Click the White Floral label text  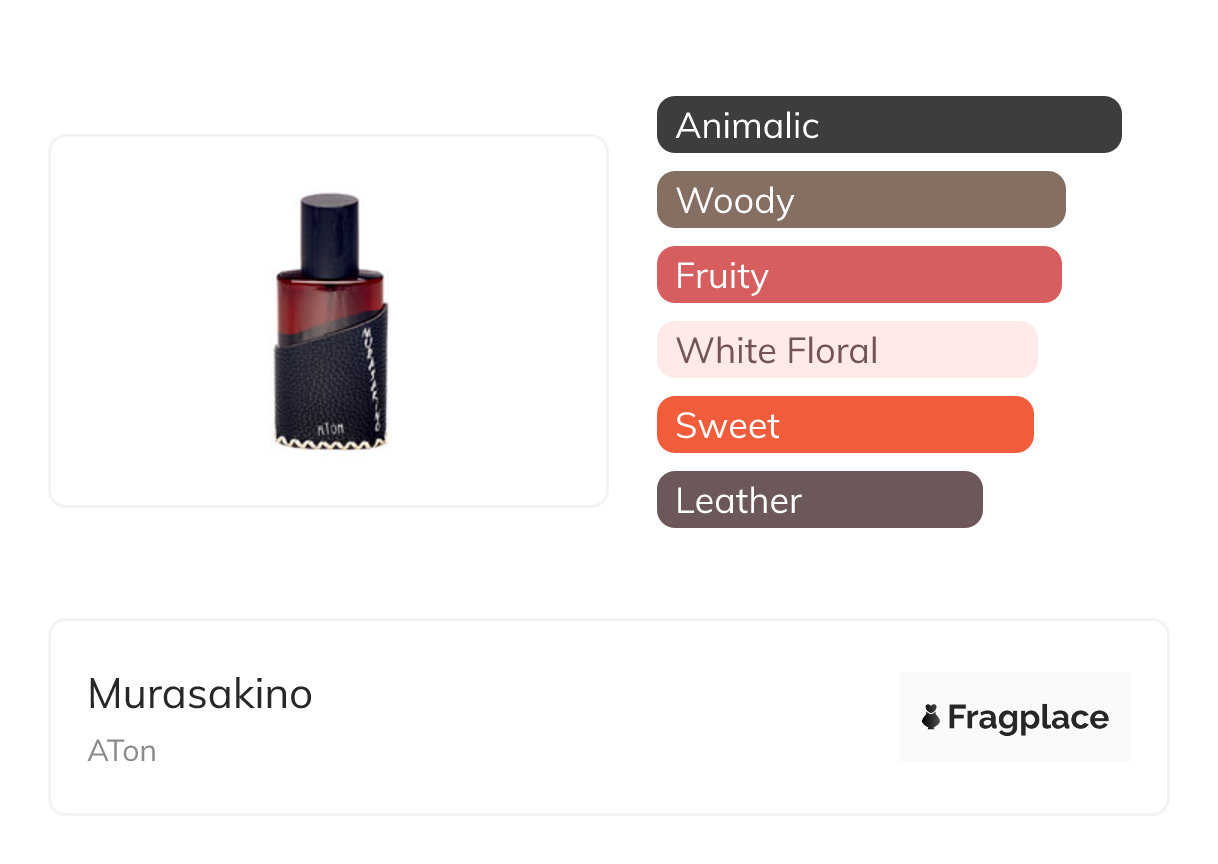(777, 350)
